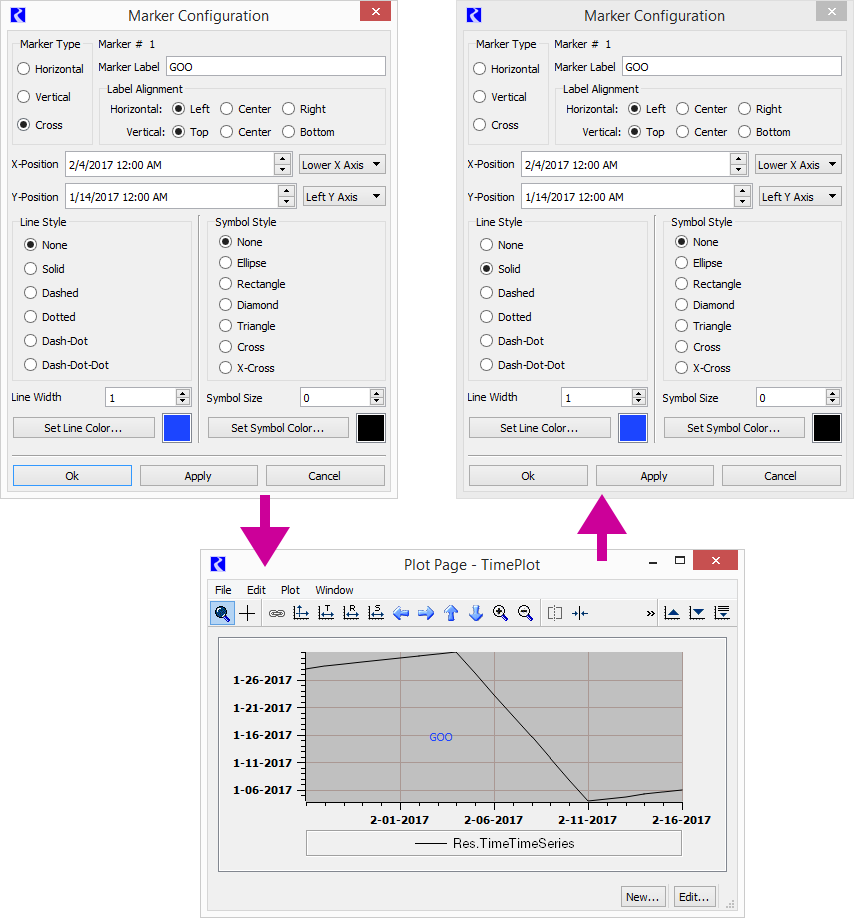Open Left Y Axis dropdown in left dialog
The height and width of the screenshot is (918, 854).
(x=345, y=197)
